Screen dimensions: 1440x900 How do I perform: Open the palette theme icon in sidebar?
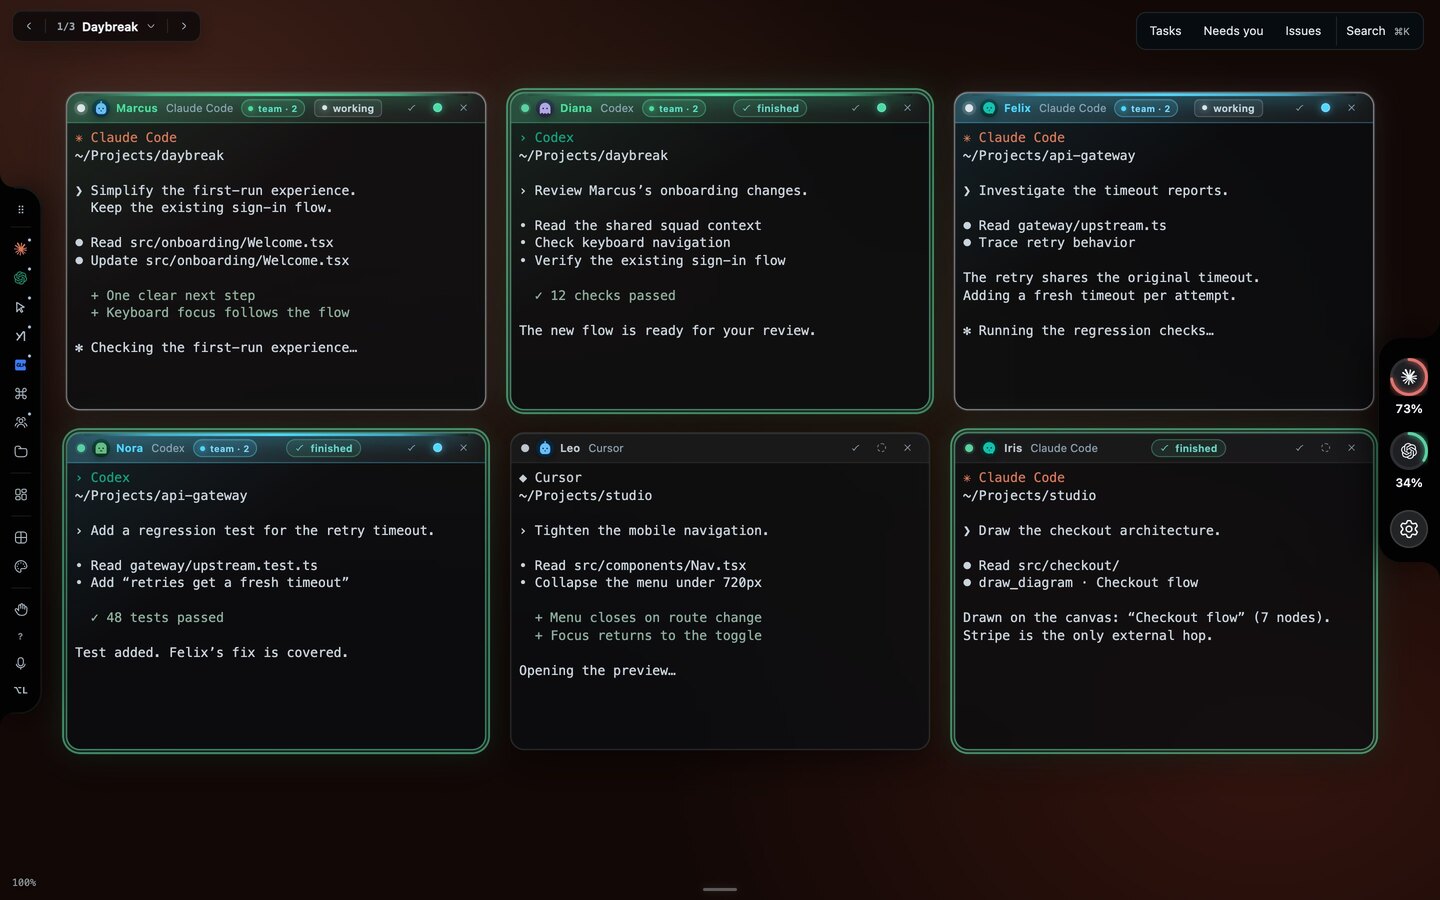20,567
